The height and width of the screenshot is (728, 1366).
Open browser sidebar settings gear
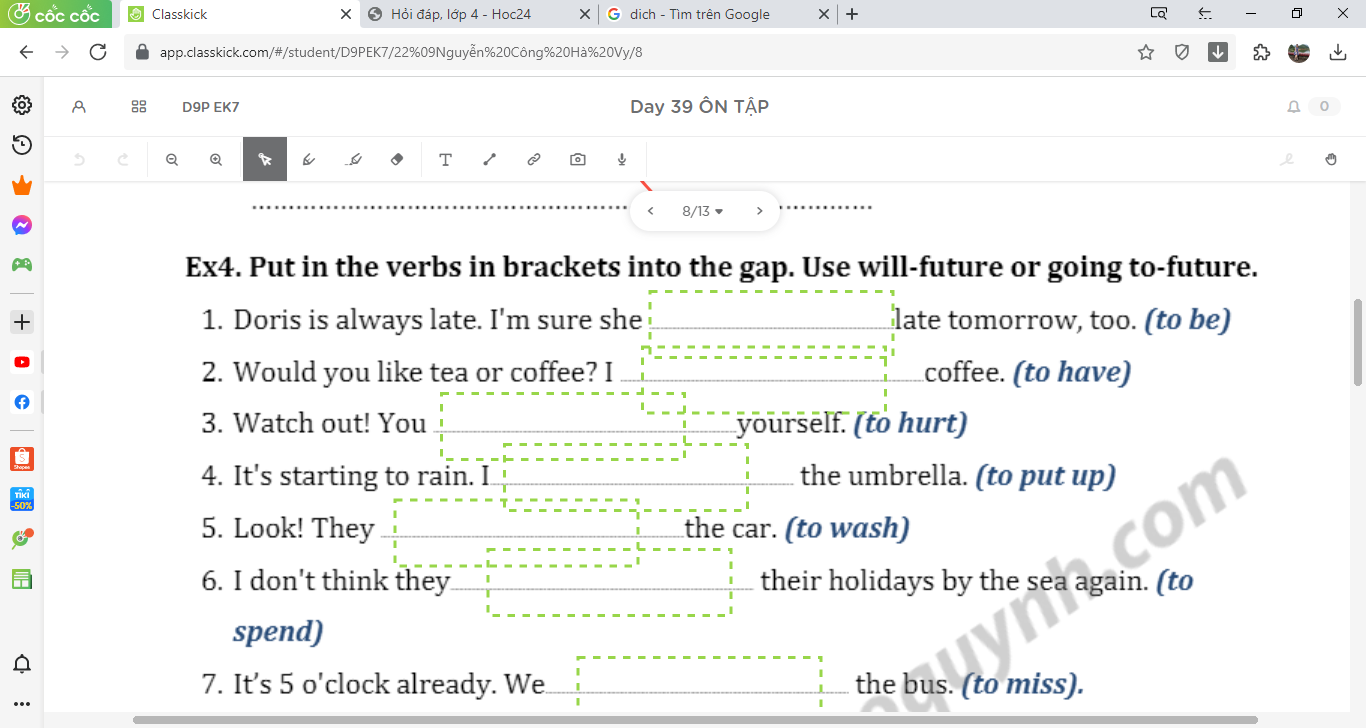pos(22,105)
